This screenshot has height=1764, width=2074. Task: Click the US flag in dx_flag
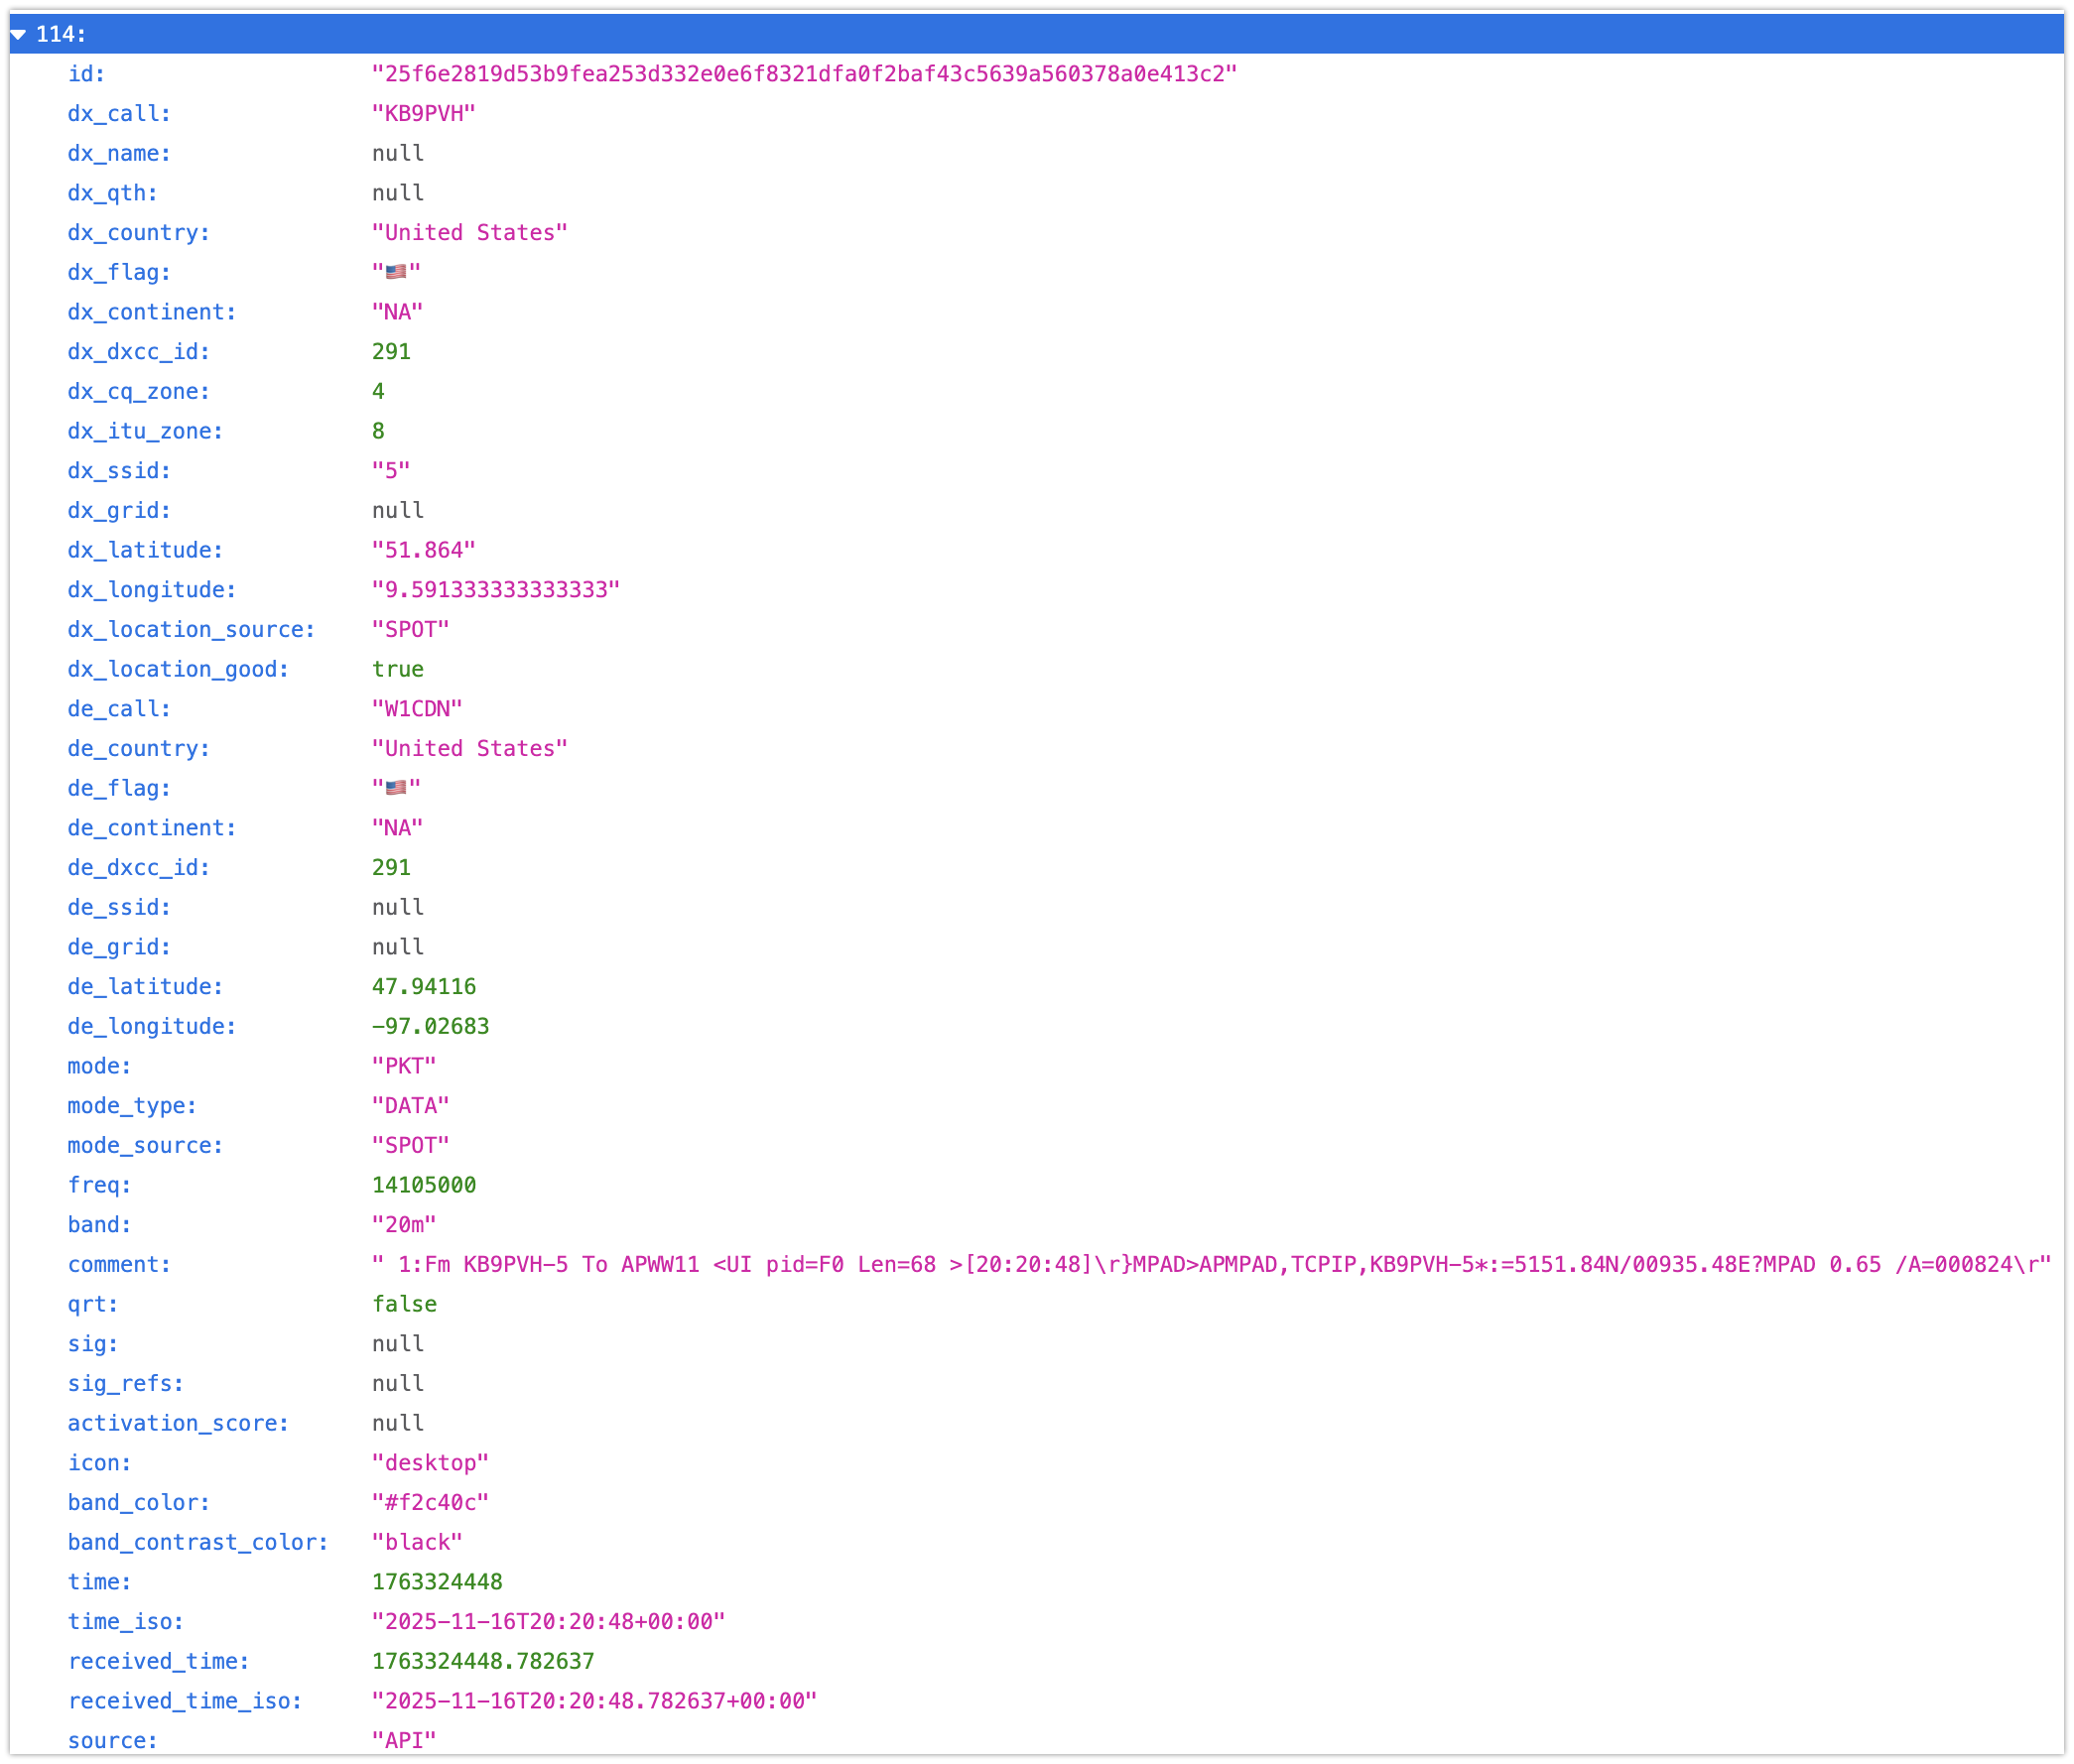396,272
